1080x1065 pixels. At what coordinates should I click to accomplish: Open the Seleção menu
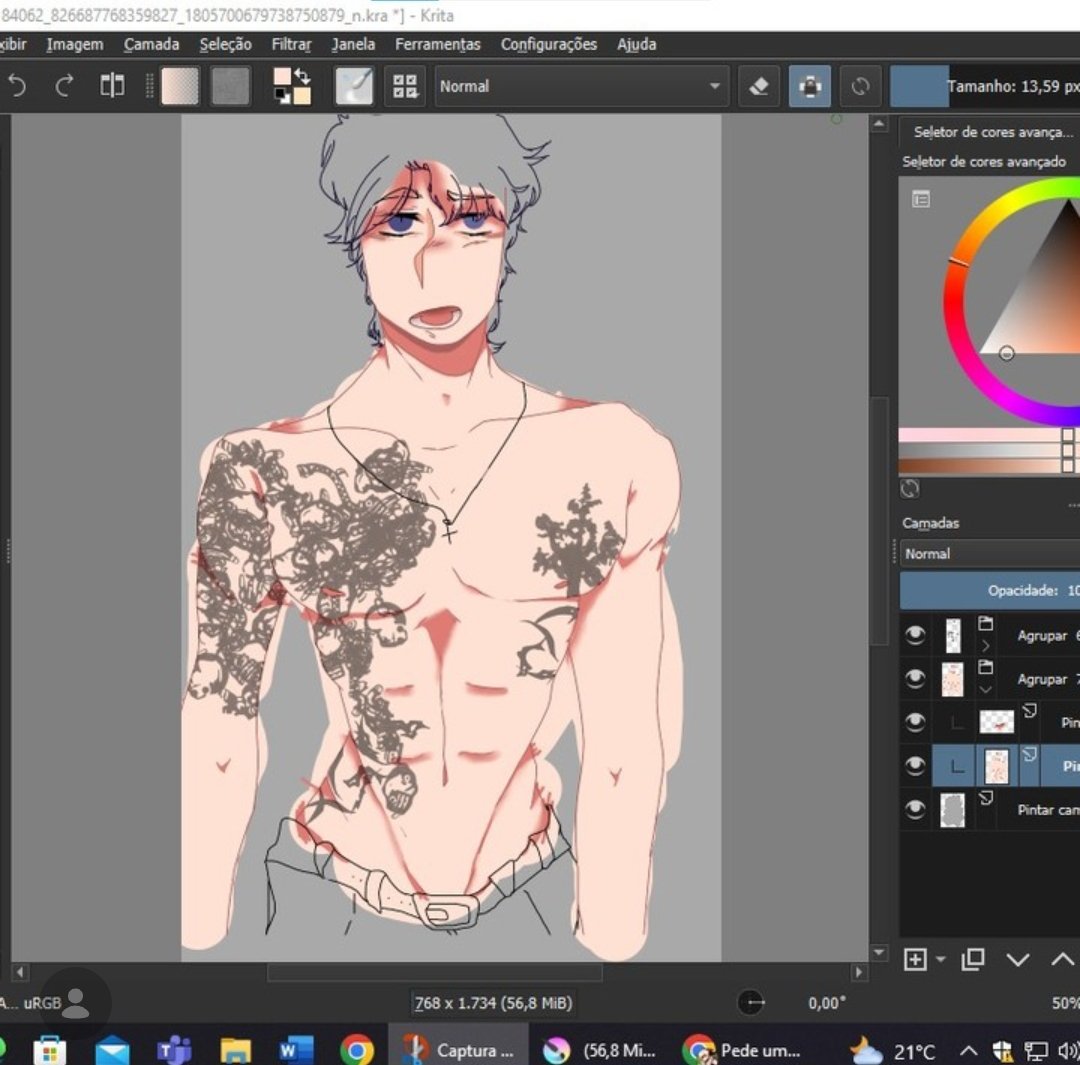click(x=225, y=45)
